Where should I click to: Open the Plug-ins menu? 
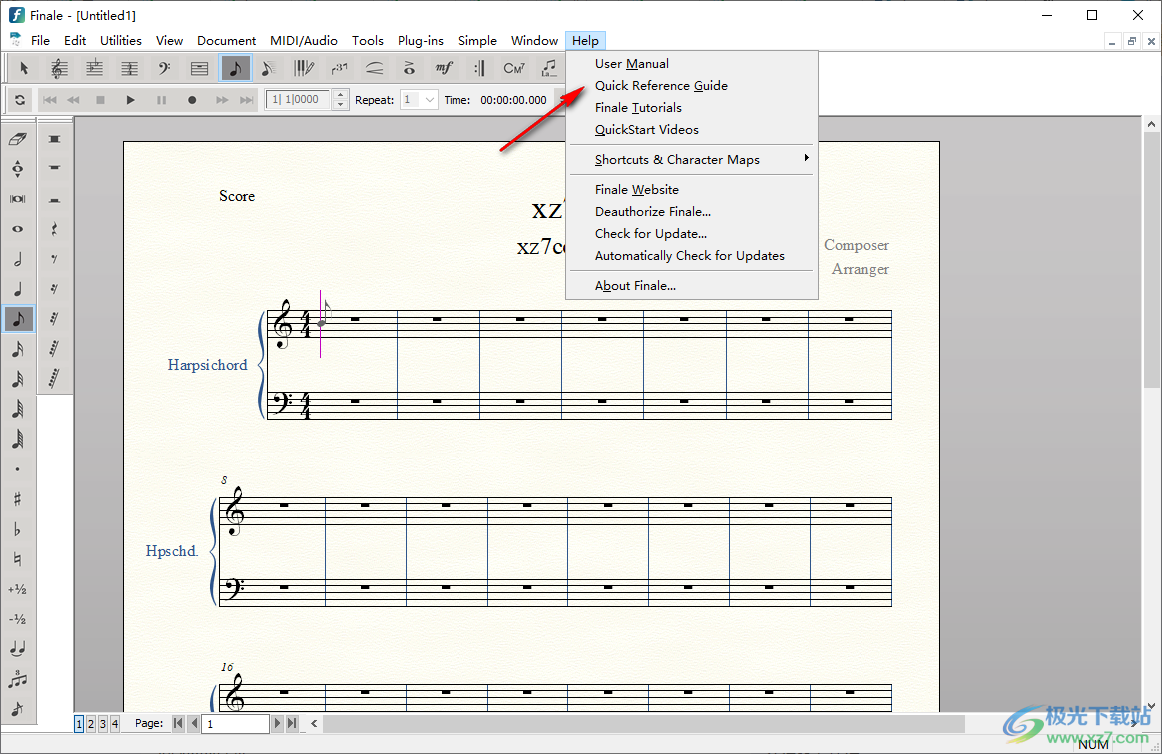click(420, 41)
